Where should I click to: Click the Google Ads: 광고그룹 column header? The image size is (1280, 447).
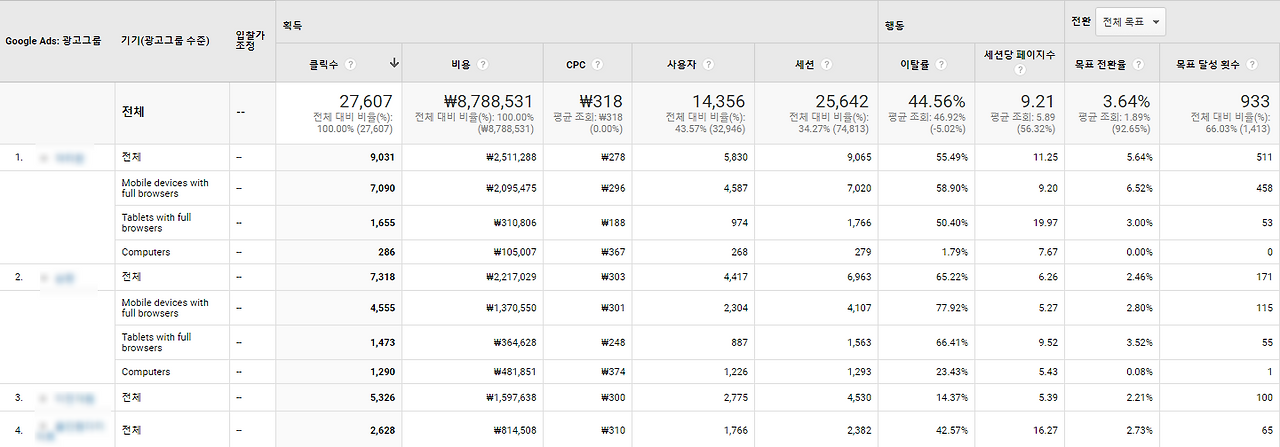point(53,41)
